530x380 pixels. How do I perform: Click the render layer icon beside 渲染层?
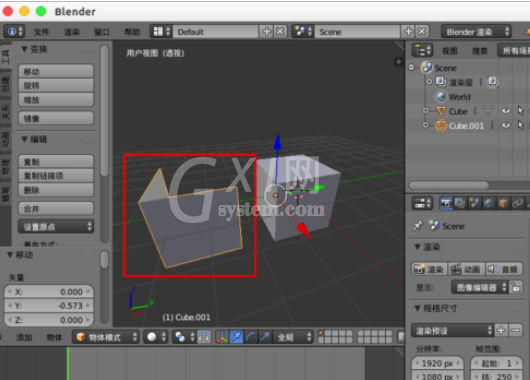point(493,81)
